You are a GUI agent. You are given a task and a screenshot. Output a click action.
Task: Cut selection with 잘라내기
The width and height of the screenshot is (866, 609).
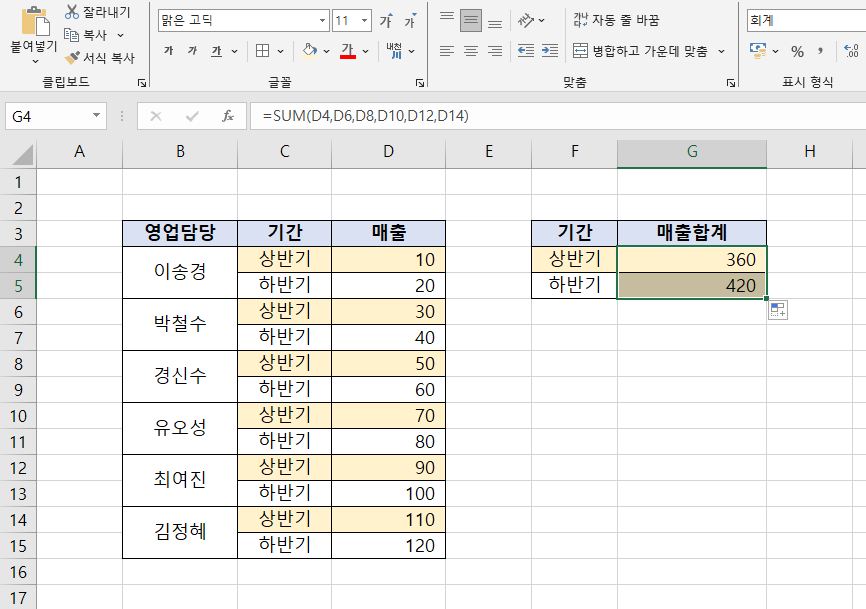98,12
